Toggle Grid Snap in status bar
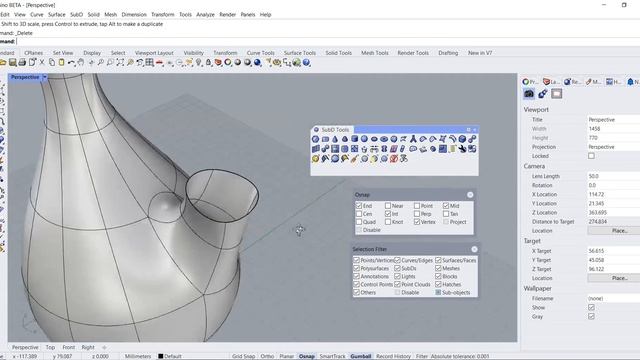The height and width of the screenshot is (360, 640). [243, 356]
